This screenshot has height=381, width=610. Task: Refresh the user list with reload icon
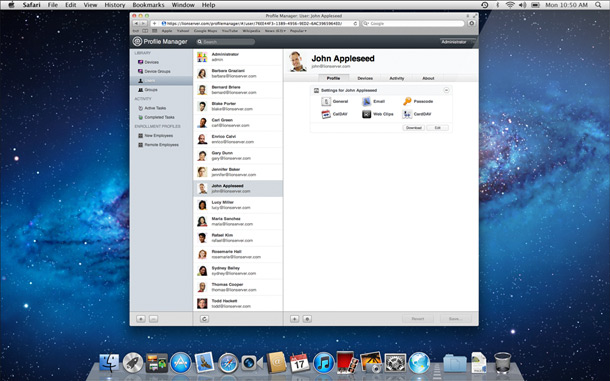click(x=204, y=319)
